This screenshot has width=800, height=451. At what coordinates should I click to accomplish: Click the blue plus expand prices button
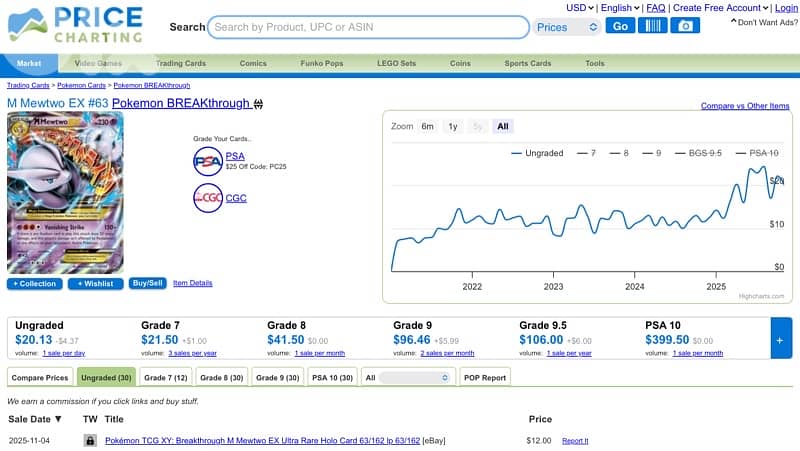(x=781, y=340)
